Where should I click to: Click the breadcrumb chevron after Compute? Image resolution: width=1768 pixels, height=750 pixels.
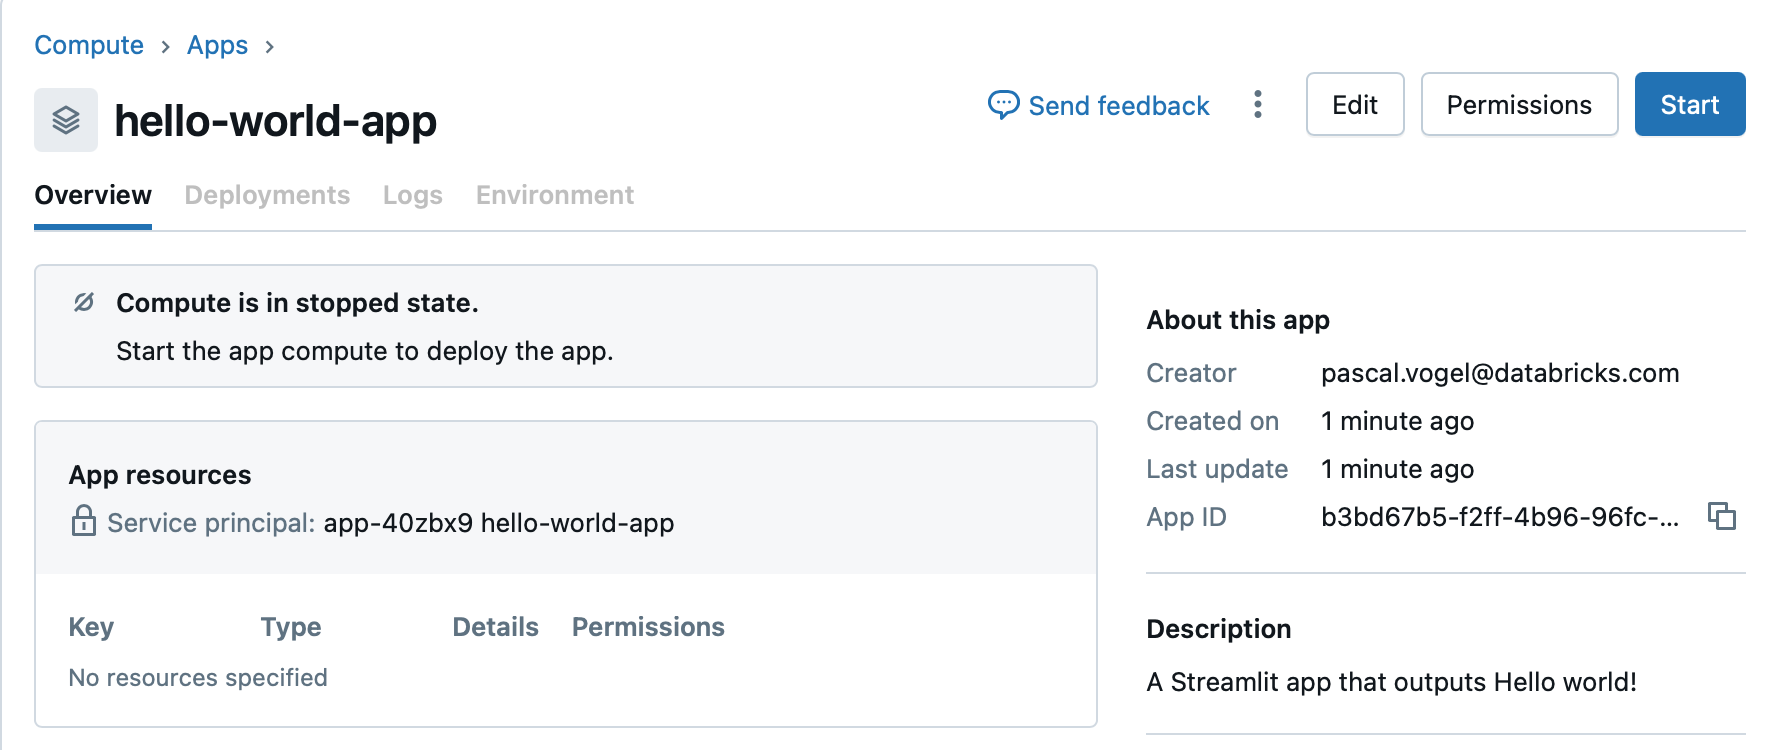pos(165,47)
